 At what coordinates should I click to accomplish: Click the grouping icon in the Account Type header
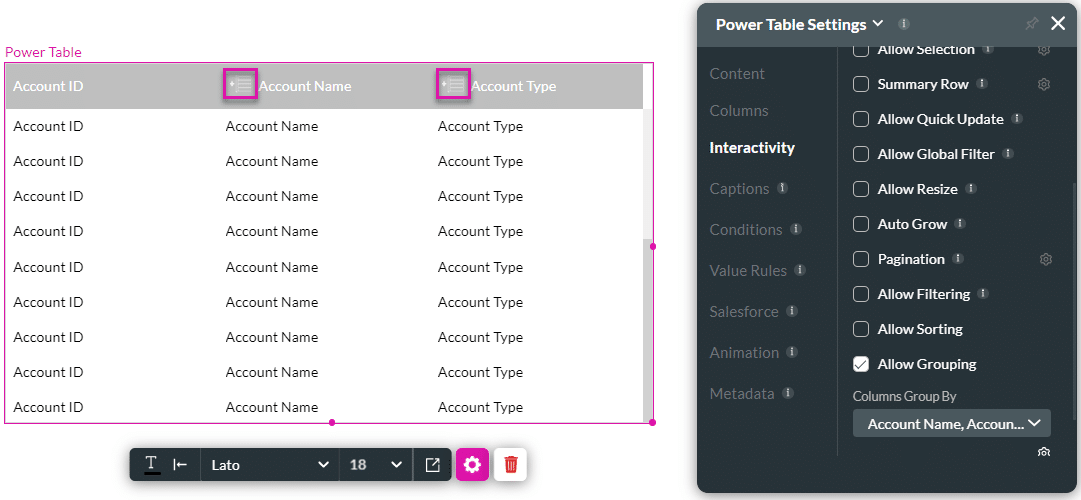[454, 84]
